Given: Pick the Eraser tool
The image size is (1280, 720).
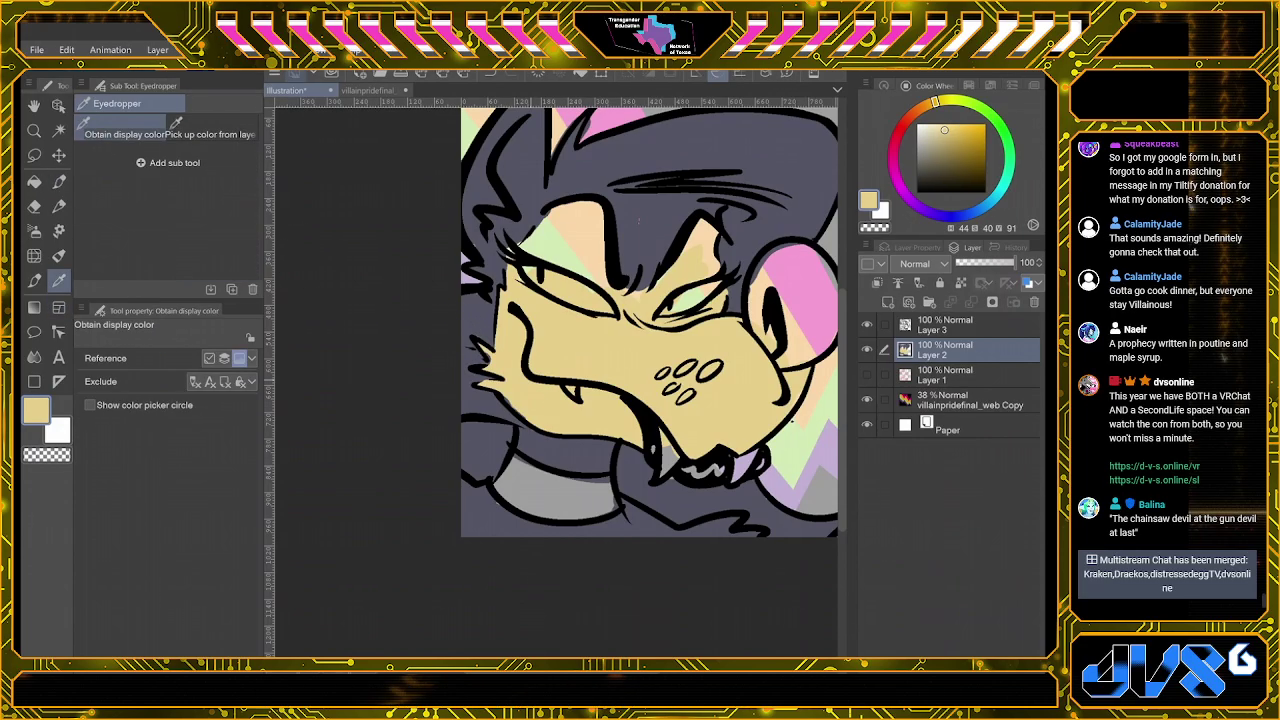Looking at the screenshot, I should tap(34, 206).
